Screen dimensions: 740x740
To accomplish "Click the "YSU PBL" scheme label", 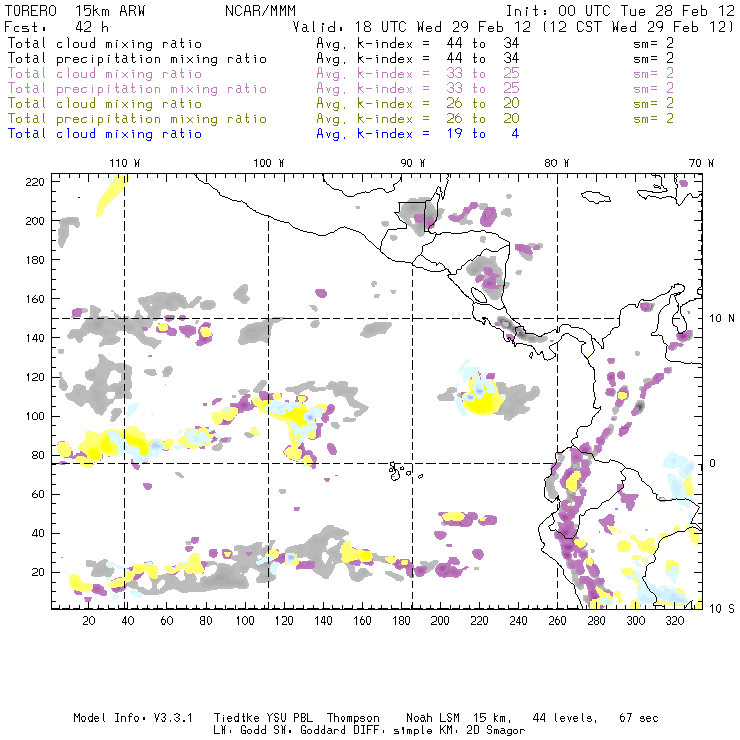I will [x=290, y=718].
